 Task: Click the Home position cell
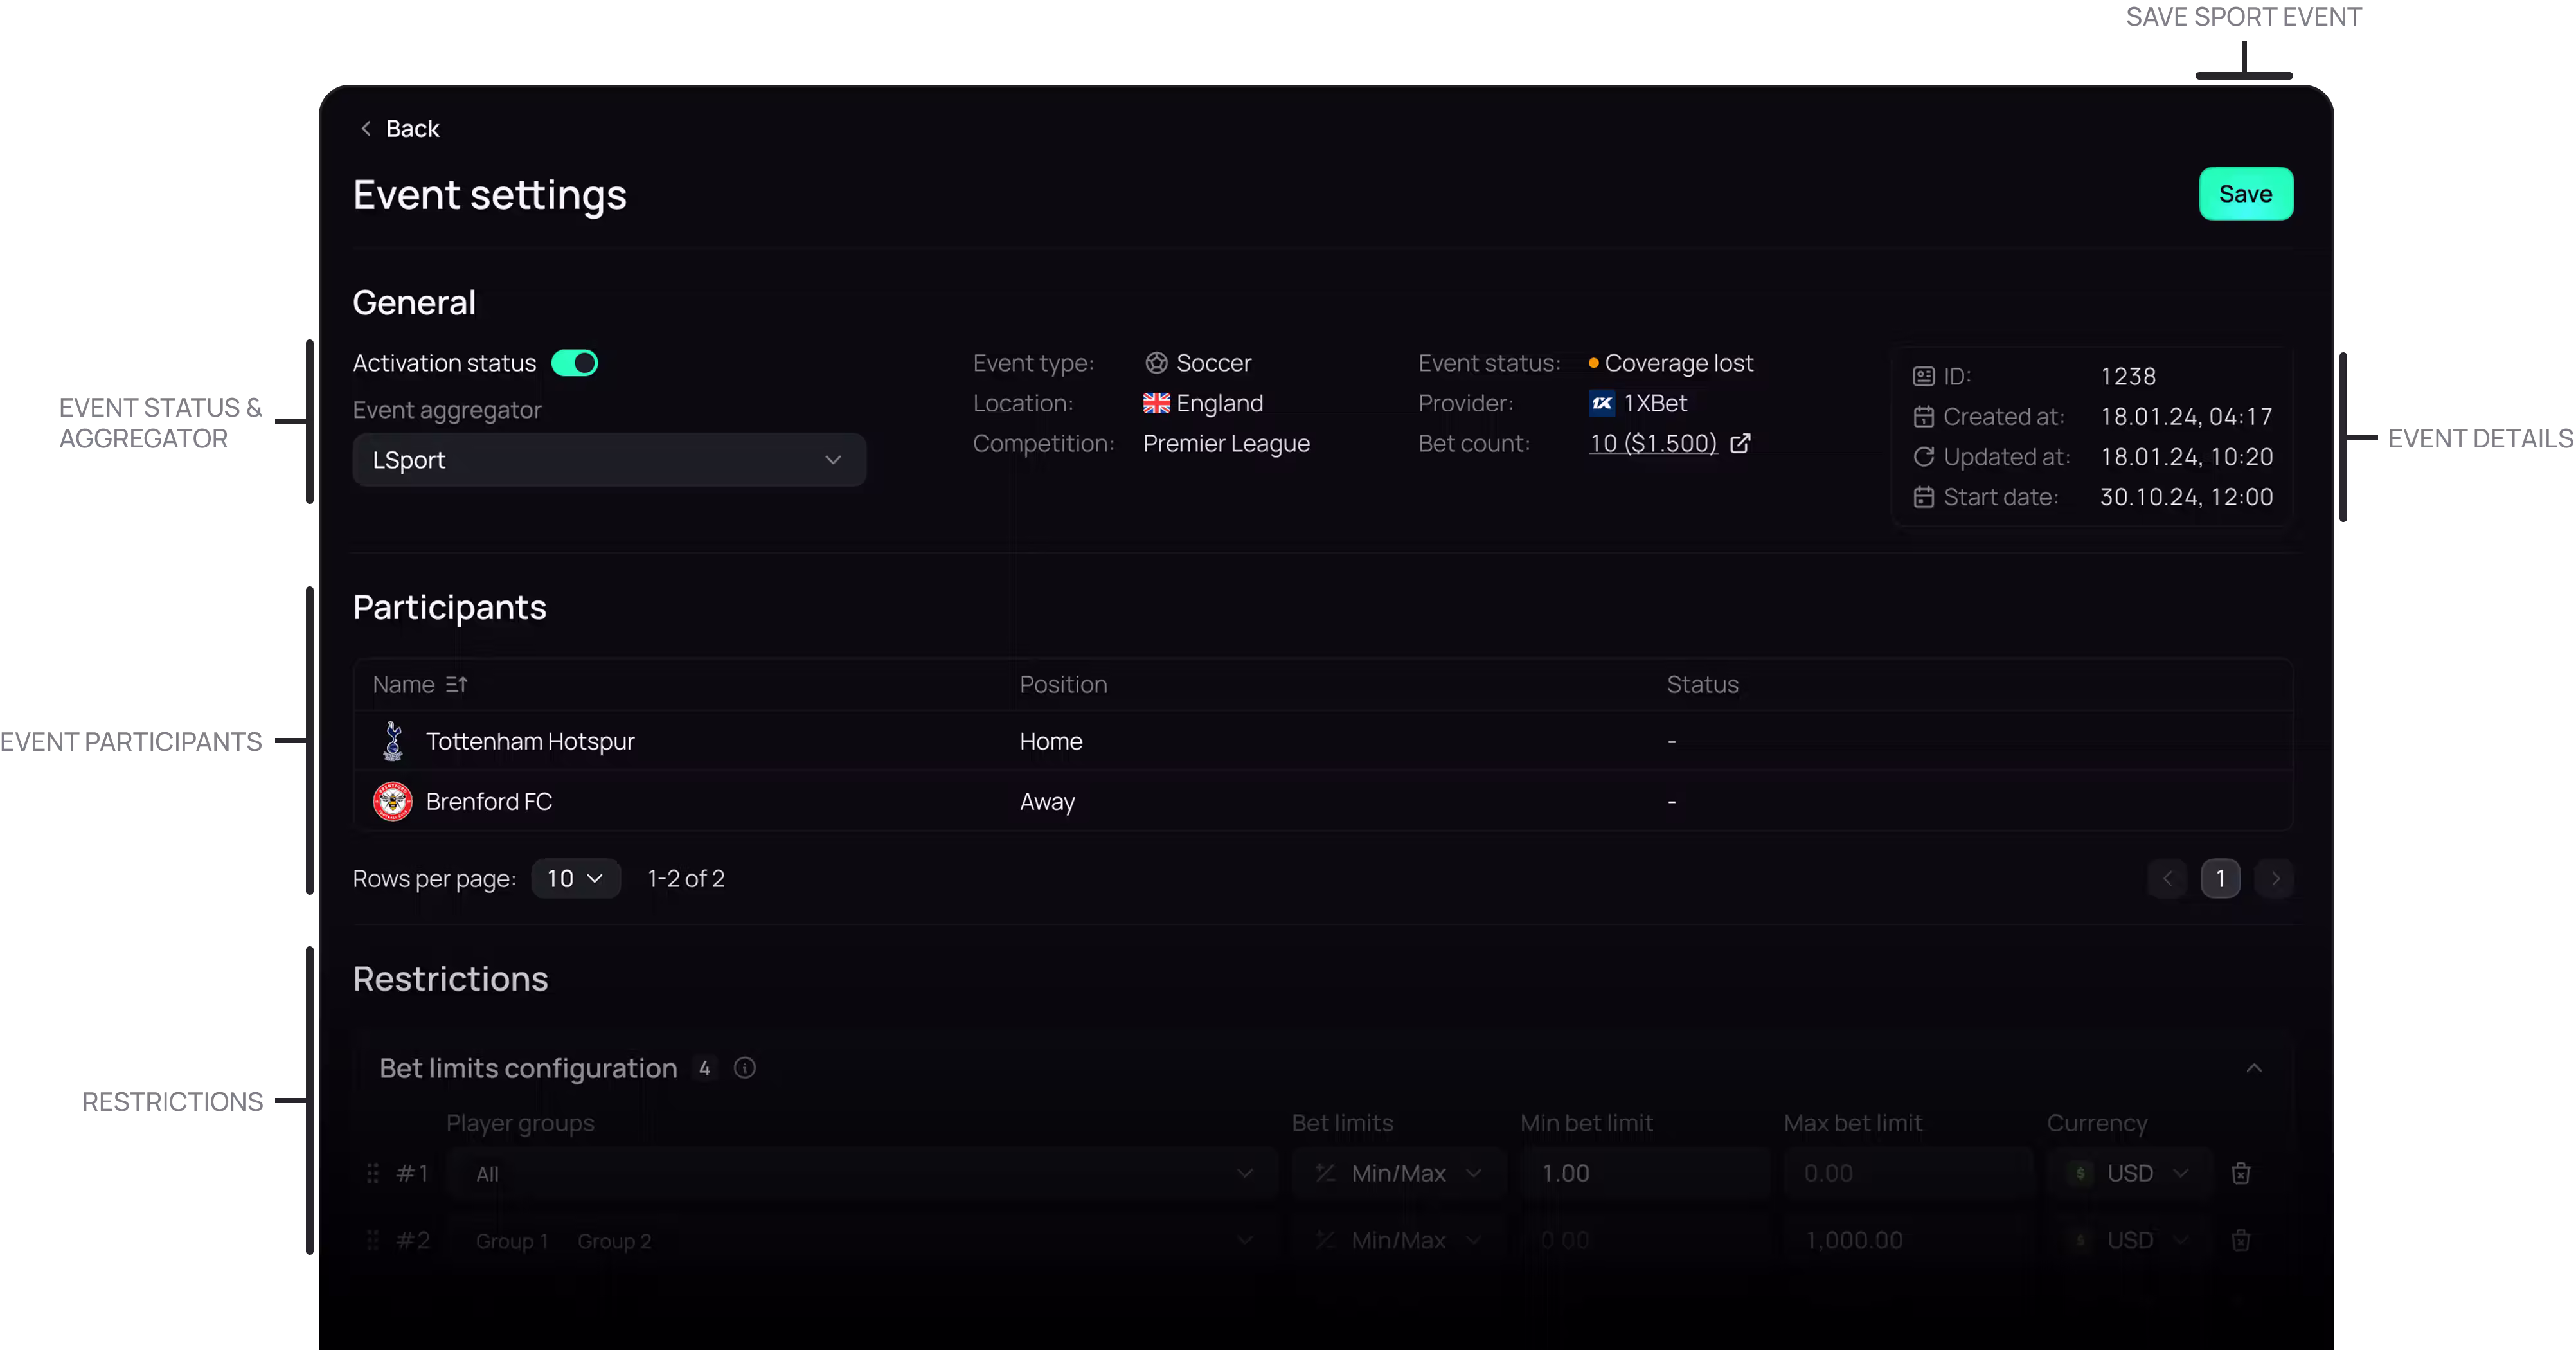click(1050, 741)
